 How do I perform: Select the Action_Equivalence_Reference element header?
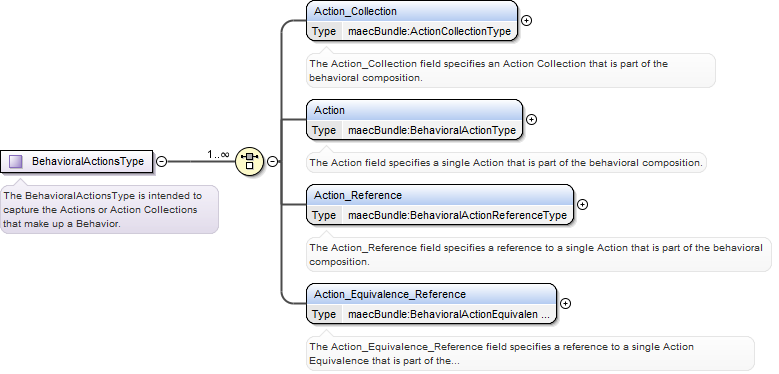point(431,294)
